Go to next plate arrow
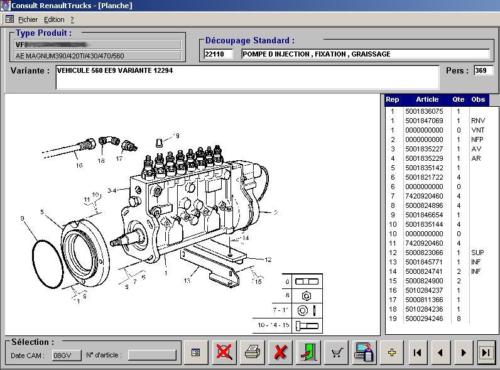The width and height of the screenshot is (500, 370). tap(463, 352)
